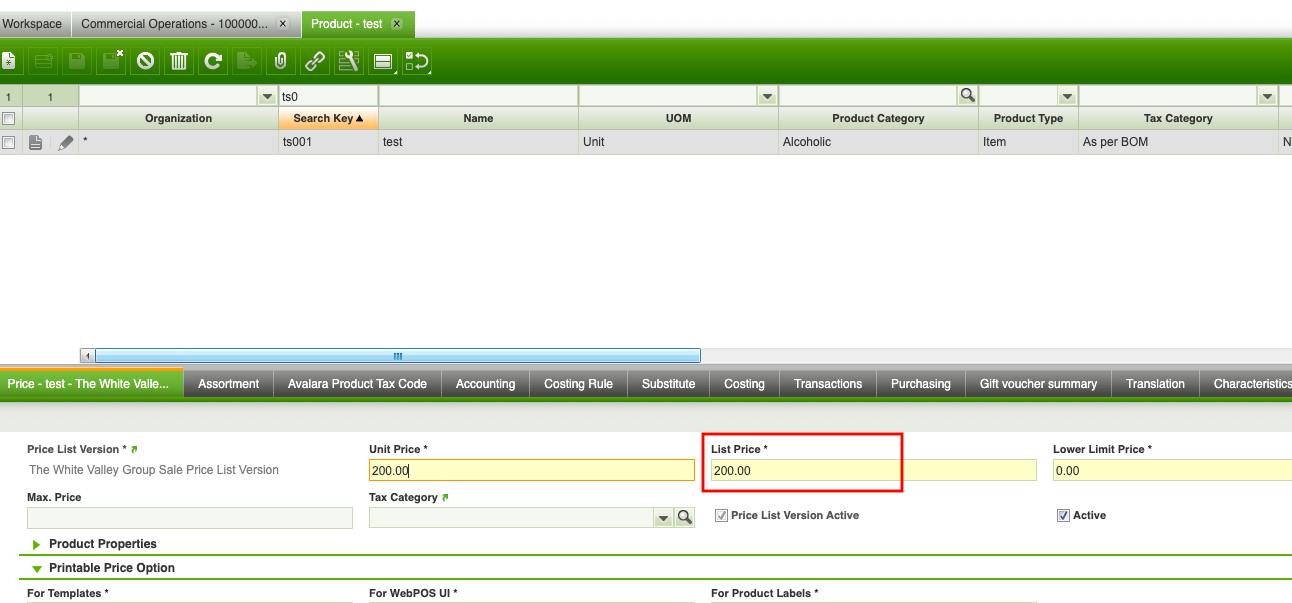Image resolution: width=1292 pixels, height=603 pixels.
Task: Click the undo/cancel changes icon
Action: tap(146, 61)
